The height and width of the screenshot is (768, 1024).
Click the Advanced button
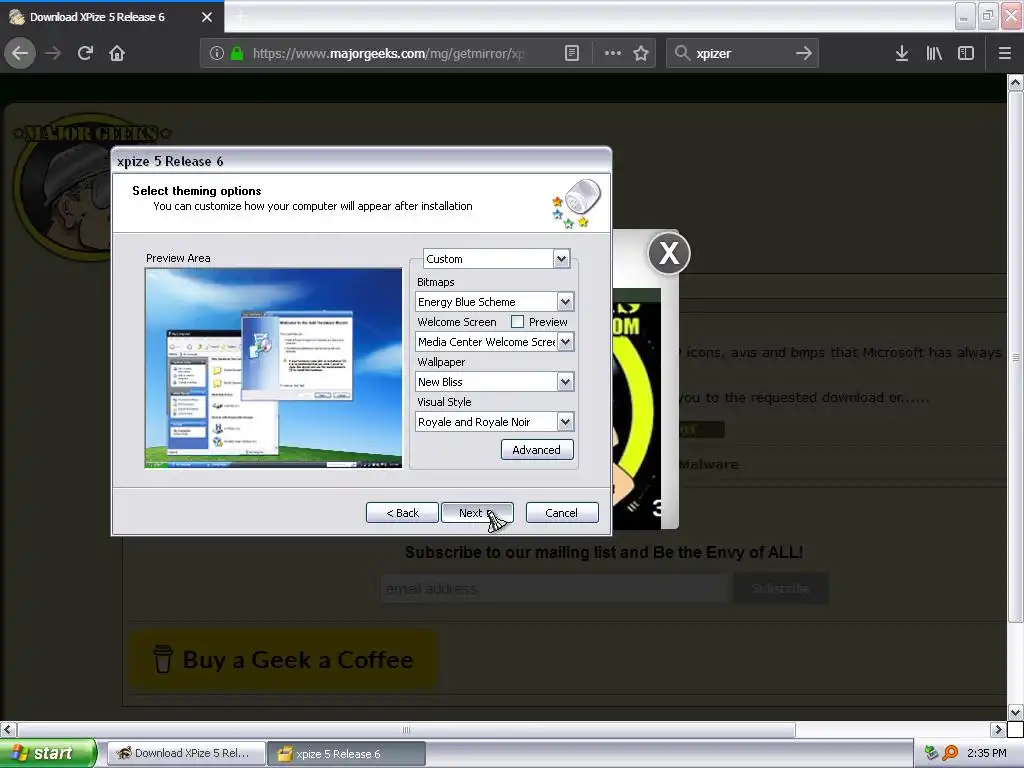coord(537,450)
